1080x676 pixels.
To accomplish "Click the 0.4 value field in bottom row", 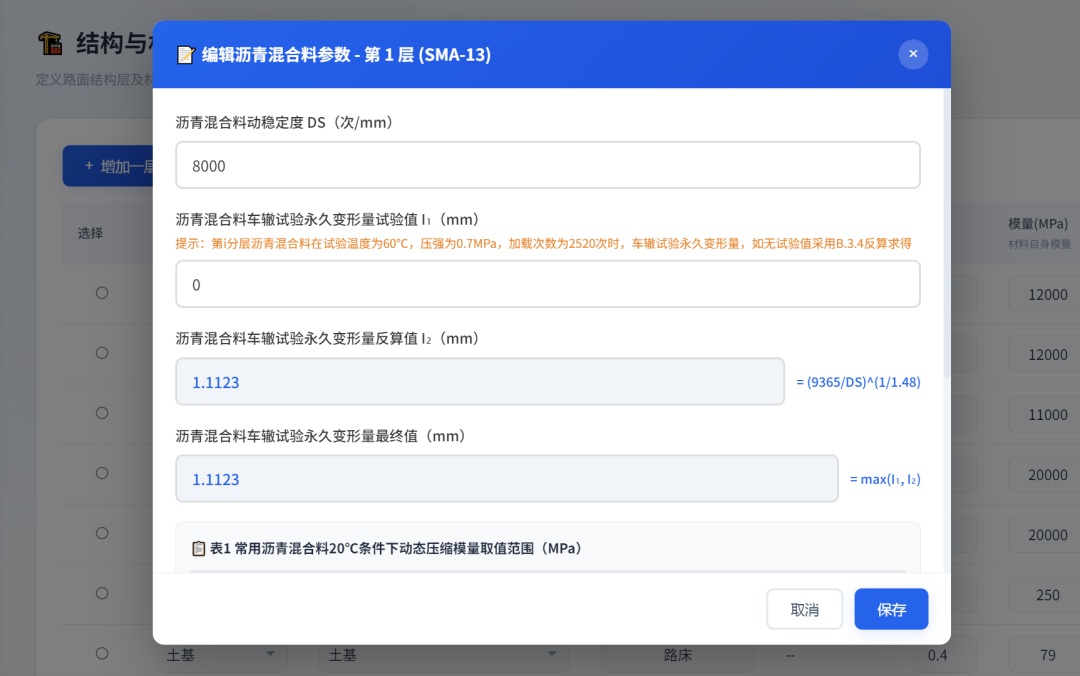I will coord(945,655).
